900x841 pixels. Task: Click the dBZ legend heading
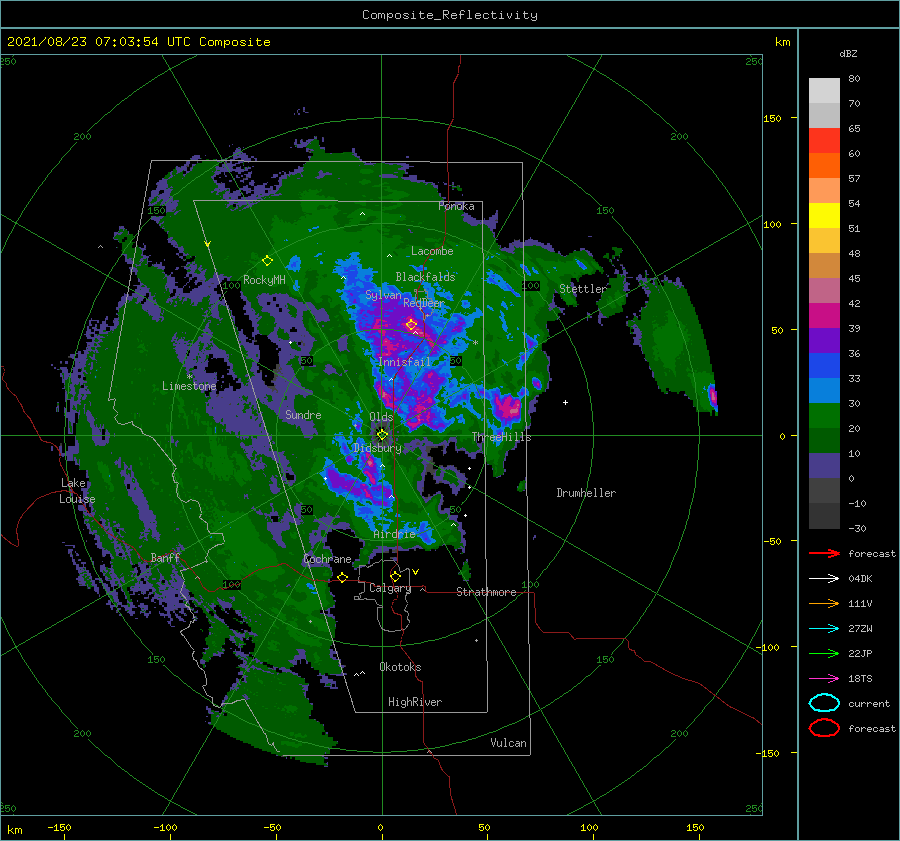pyautogui.click(x=848, y=53)
